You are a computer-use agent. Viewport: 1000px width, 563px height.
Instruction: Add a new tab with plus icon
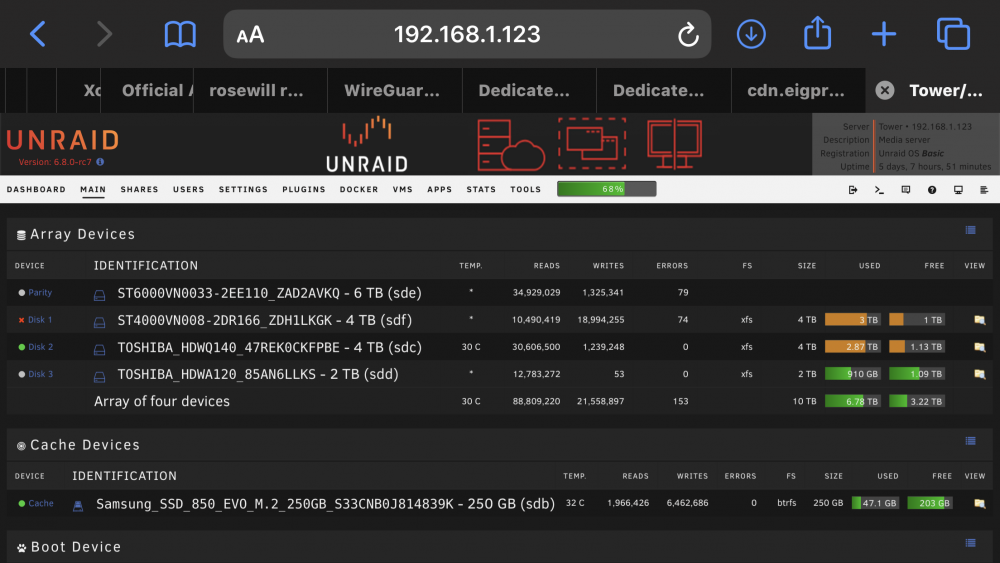tap(883, 34)
